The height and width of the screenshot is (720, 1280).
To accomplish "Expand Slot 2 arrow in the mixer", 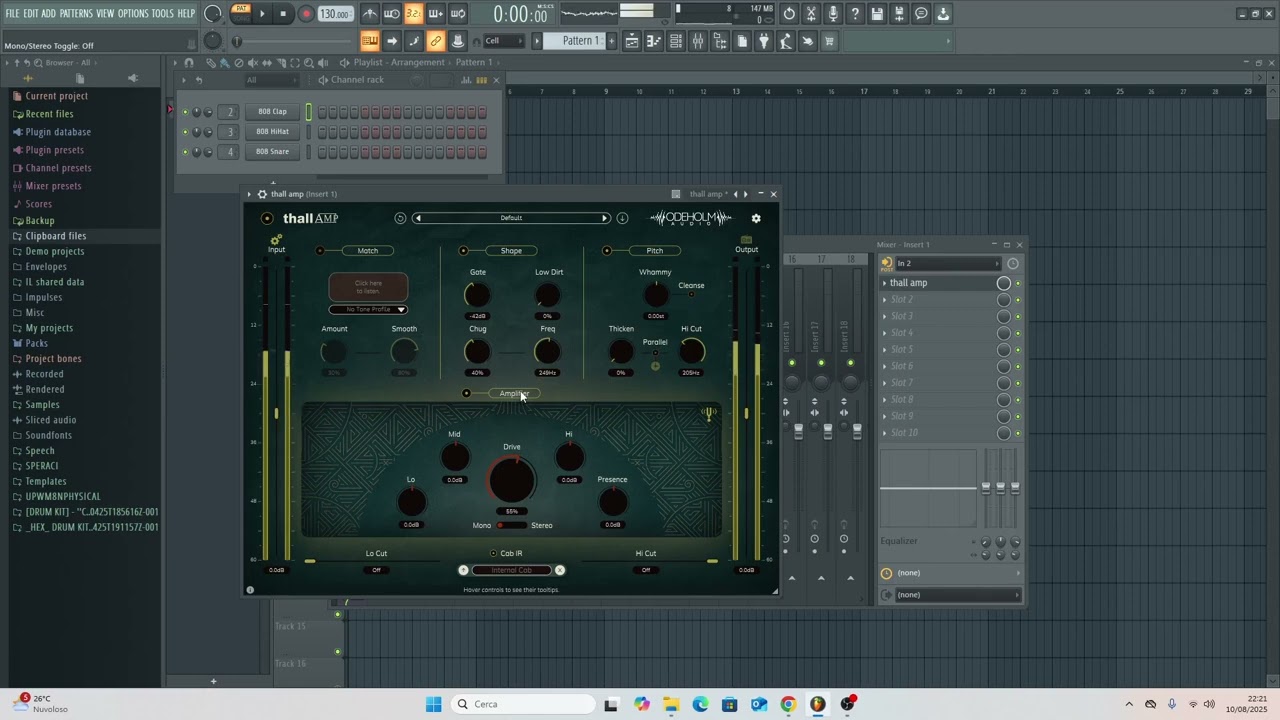I will [x=885, y=299].
